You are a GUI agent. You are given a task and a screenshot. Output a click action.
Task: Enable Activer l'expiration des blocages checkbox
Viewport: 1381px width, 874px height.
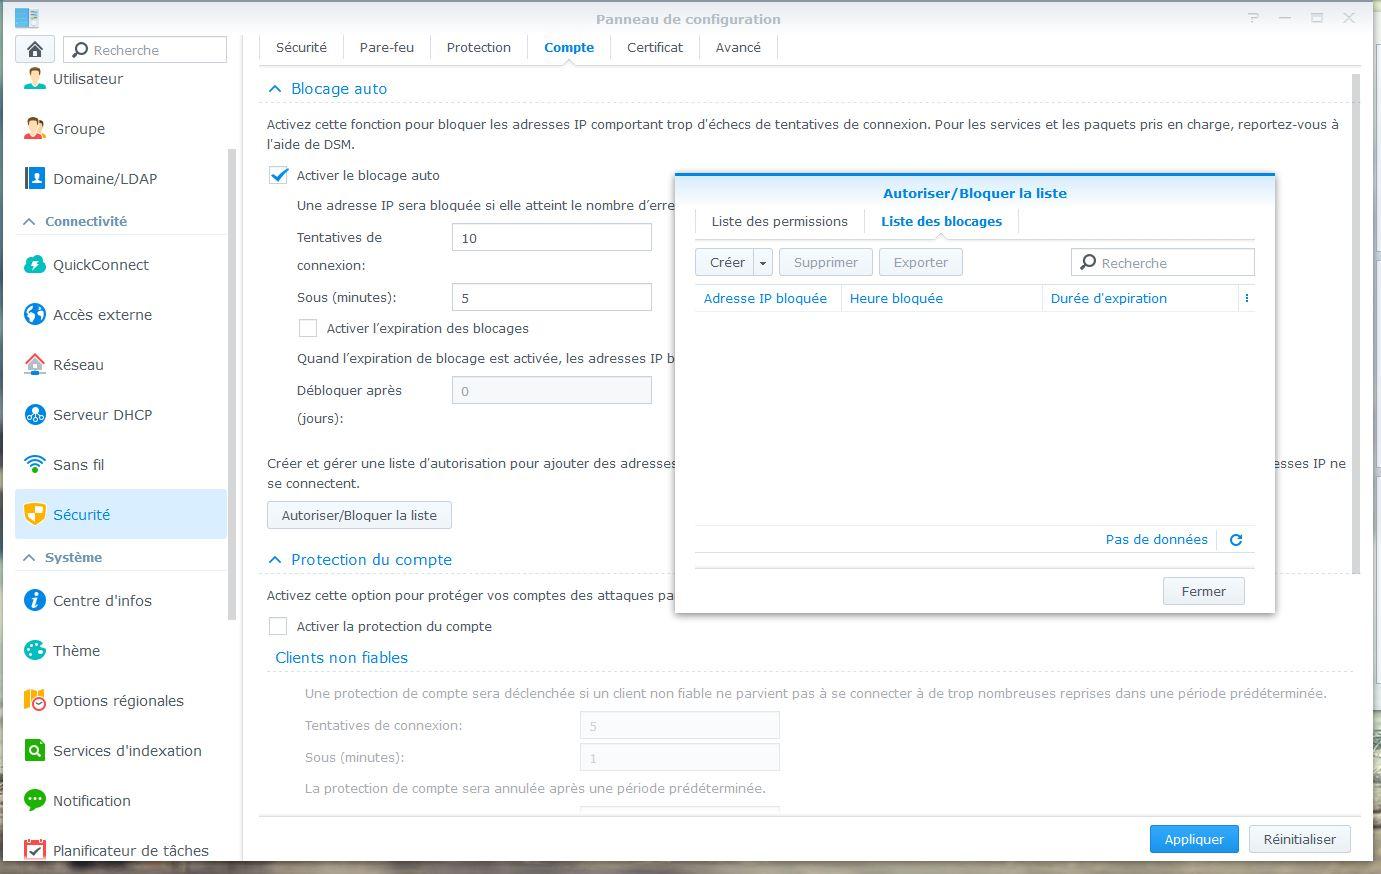point(308,328)
